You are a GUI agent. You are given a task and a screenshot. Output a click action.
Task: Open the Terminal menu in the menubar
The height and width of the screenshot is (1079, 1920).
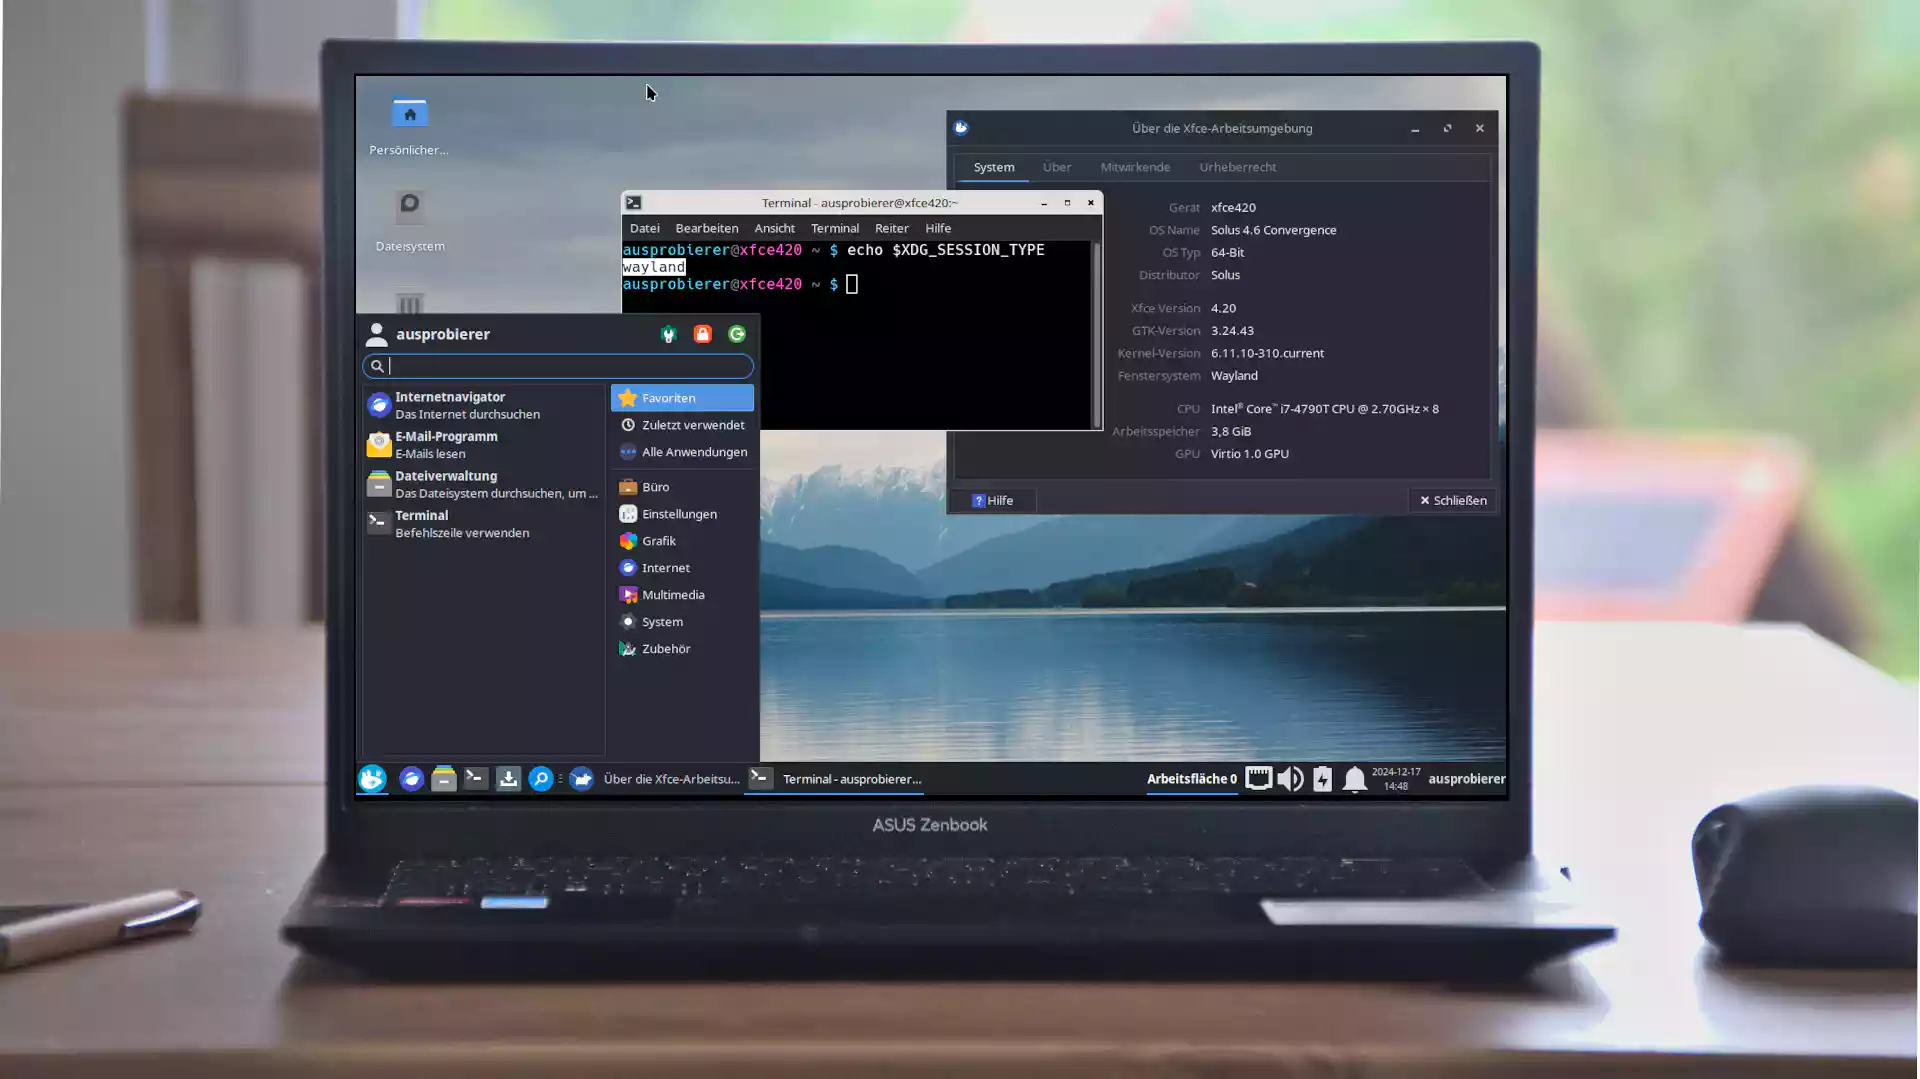pos(835,228)
